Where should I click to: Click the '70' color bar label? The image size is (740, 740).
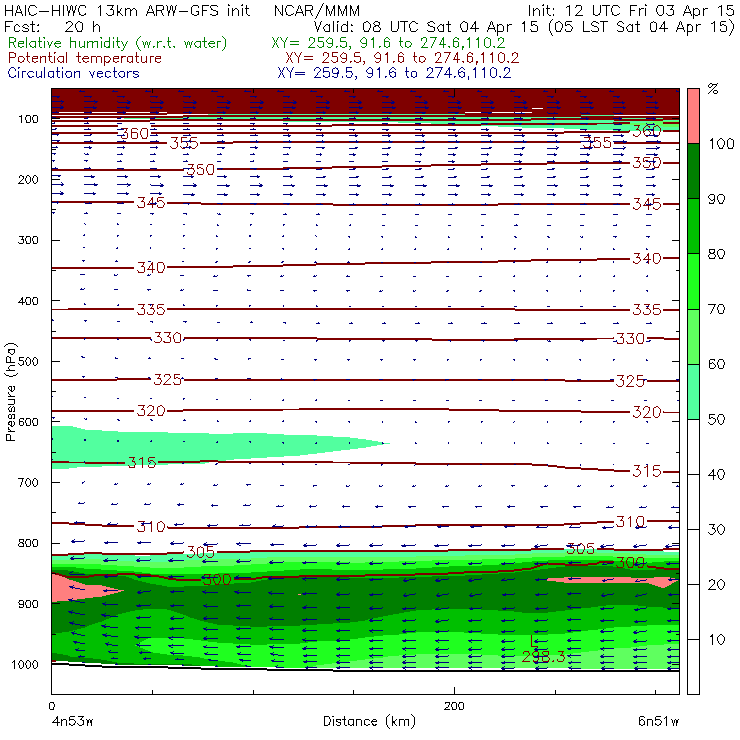pos(716,309)
